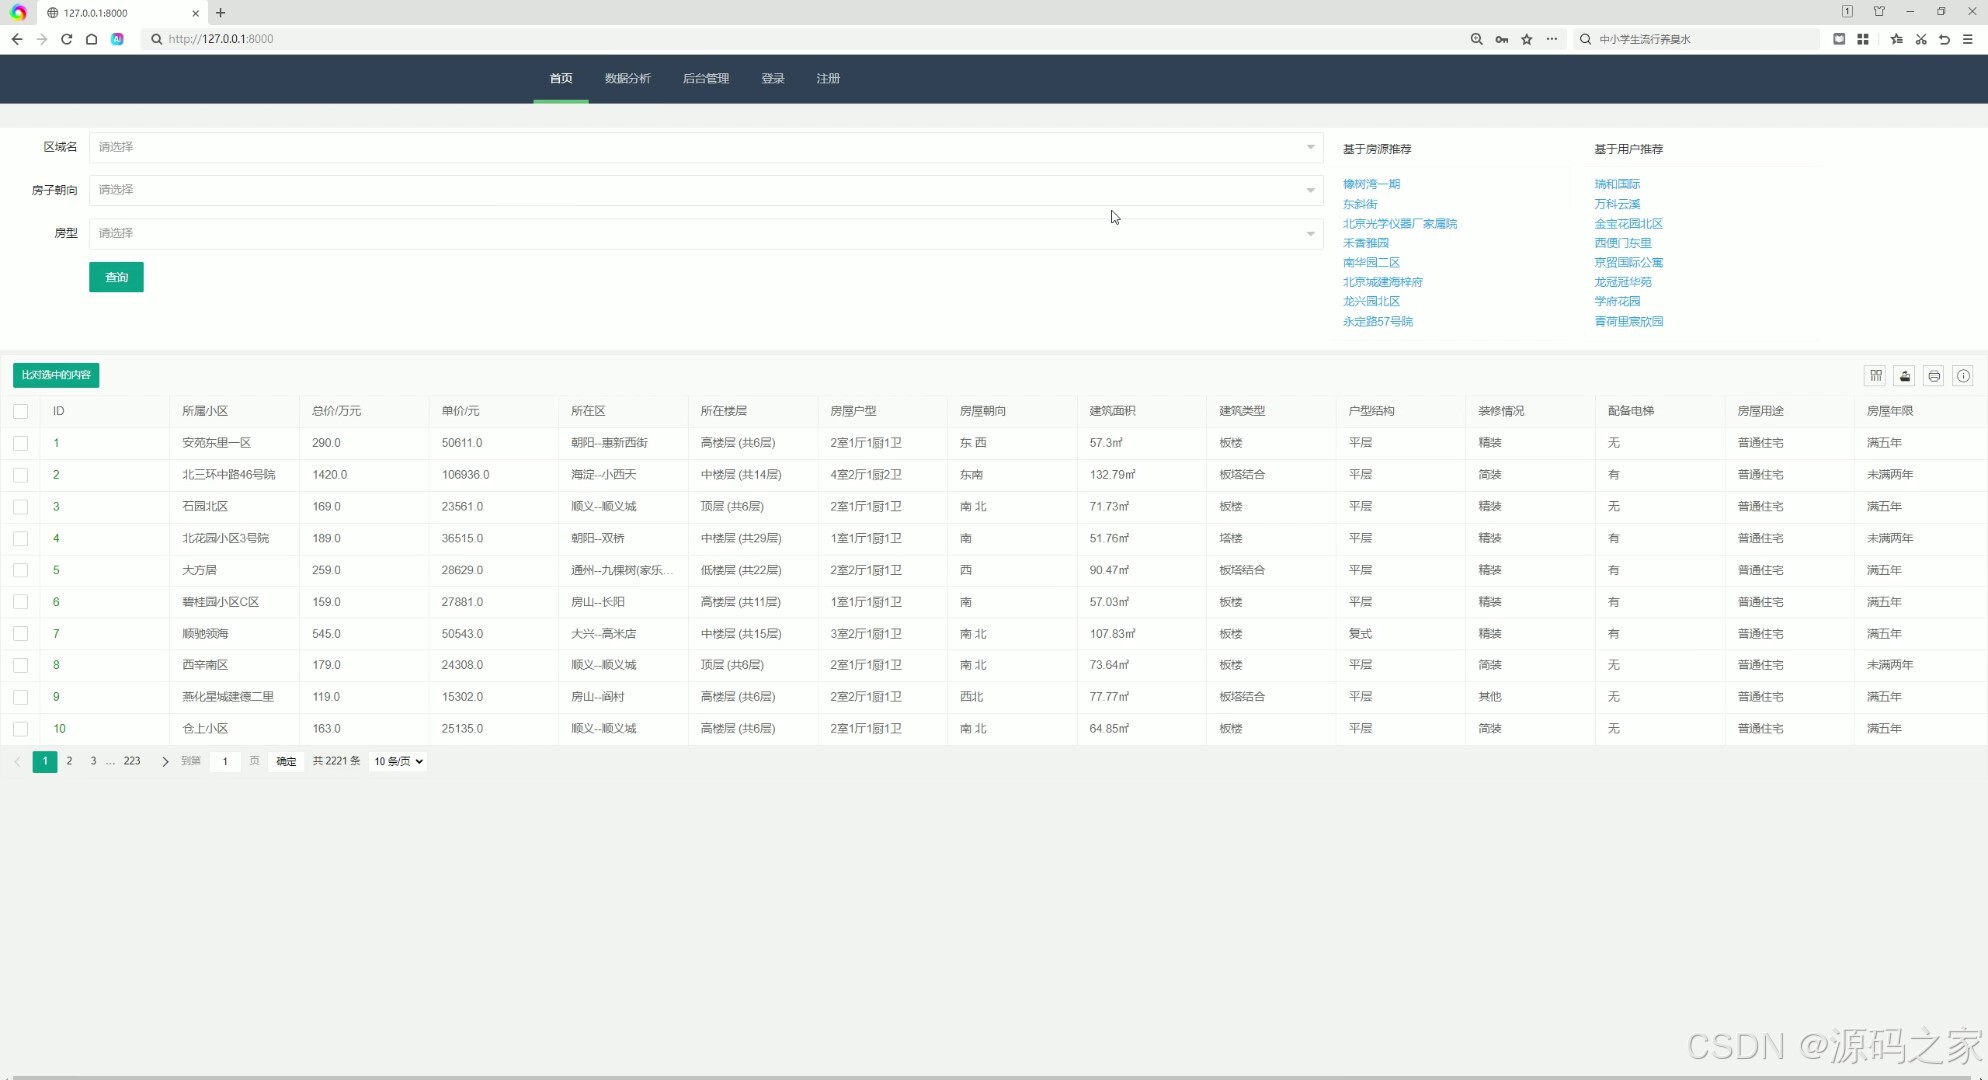Switch to the 数据分析 nav tab
Screen dimensions: 1988x1080
point(627,78)
